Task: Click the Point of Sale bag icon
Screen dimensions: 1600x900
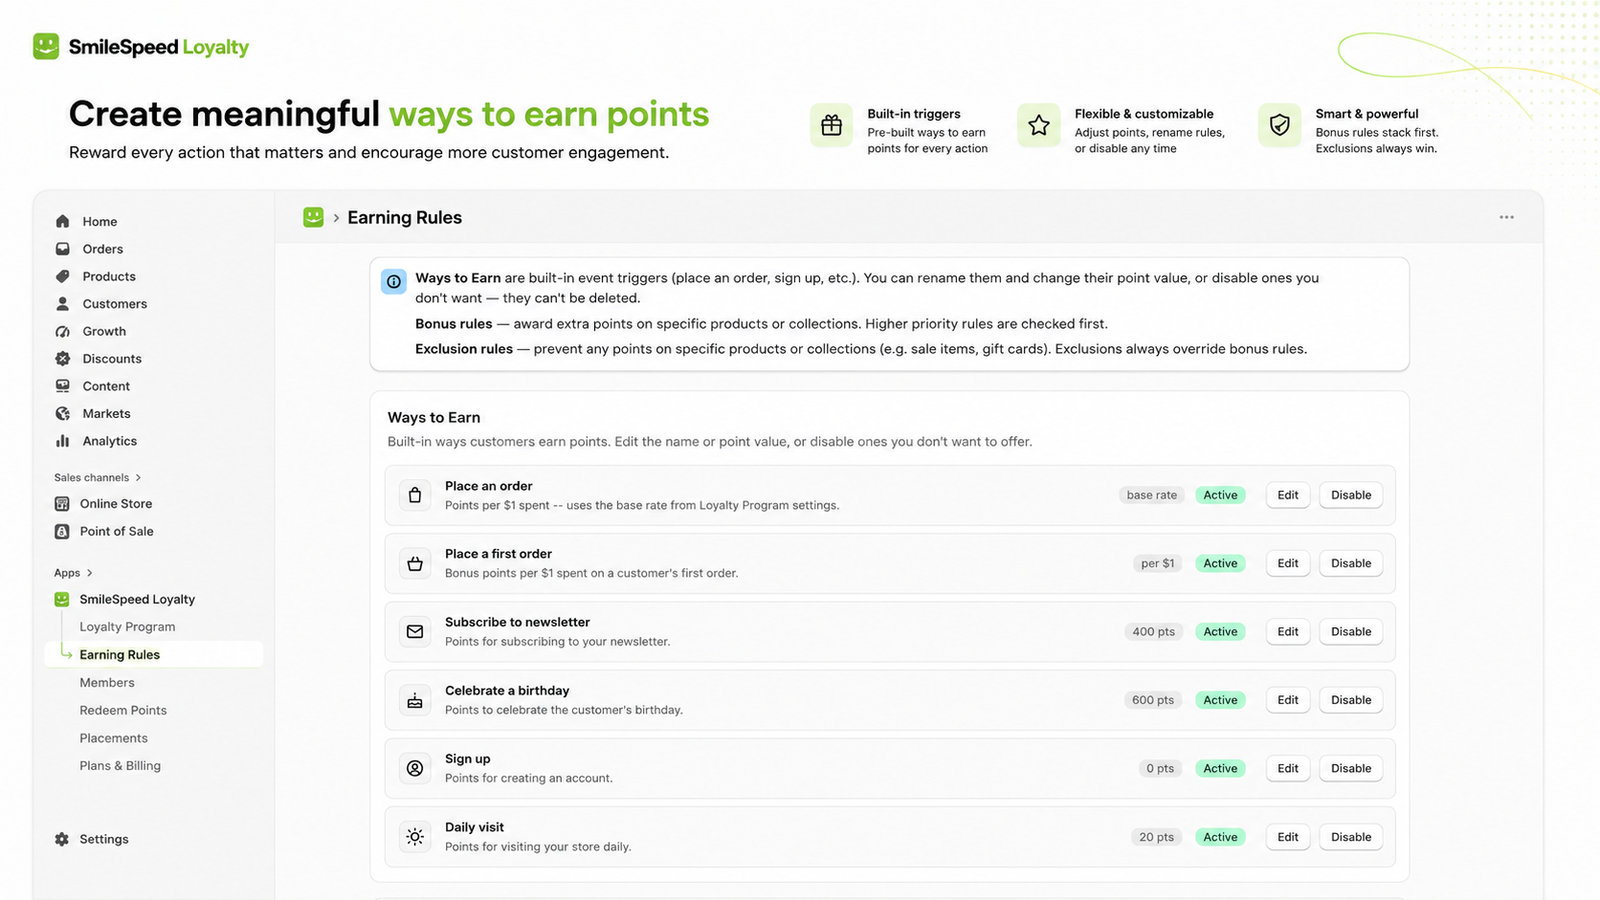Action: pyautogui.click(x=62, y=531)
